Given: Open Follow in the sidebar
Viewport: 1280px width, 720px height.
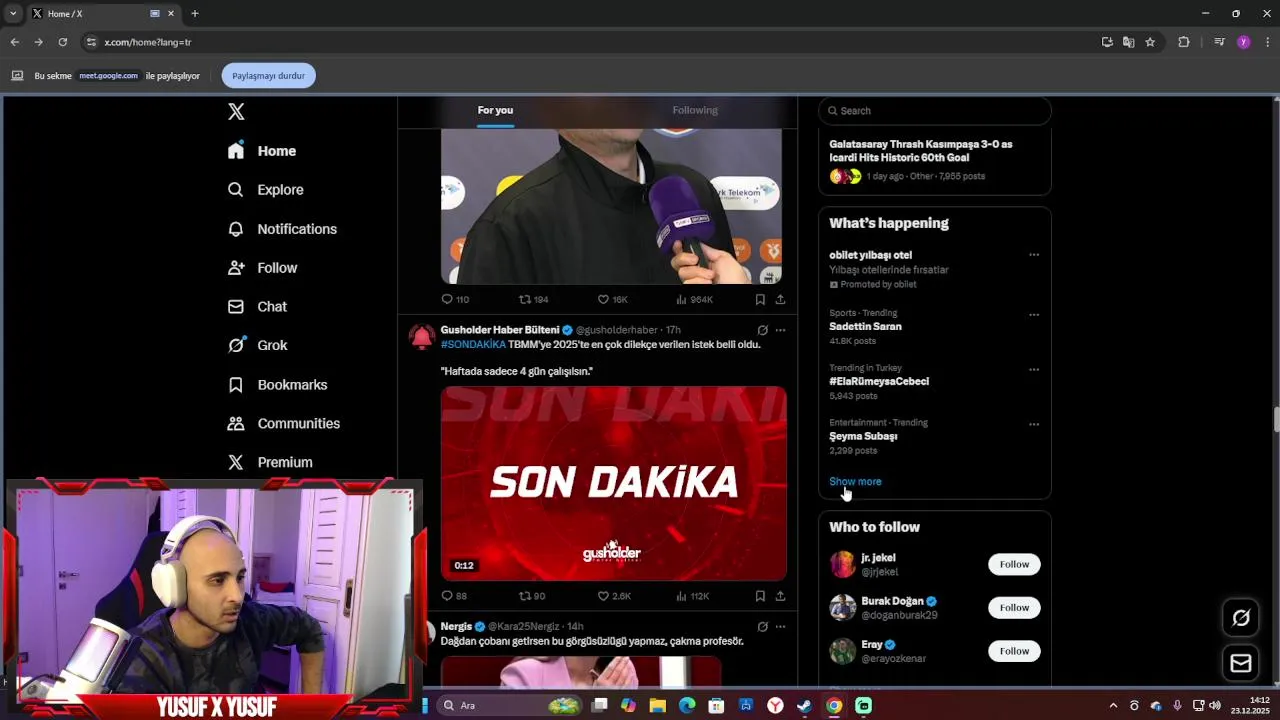Looking at the screenshot, I should [x=262, y=268].
